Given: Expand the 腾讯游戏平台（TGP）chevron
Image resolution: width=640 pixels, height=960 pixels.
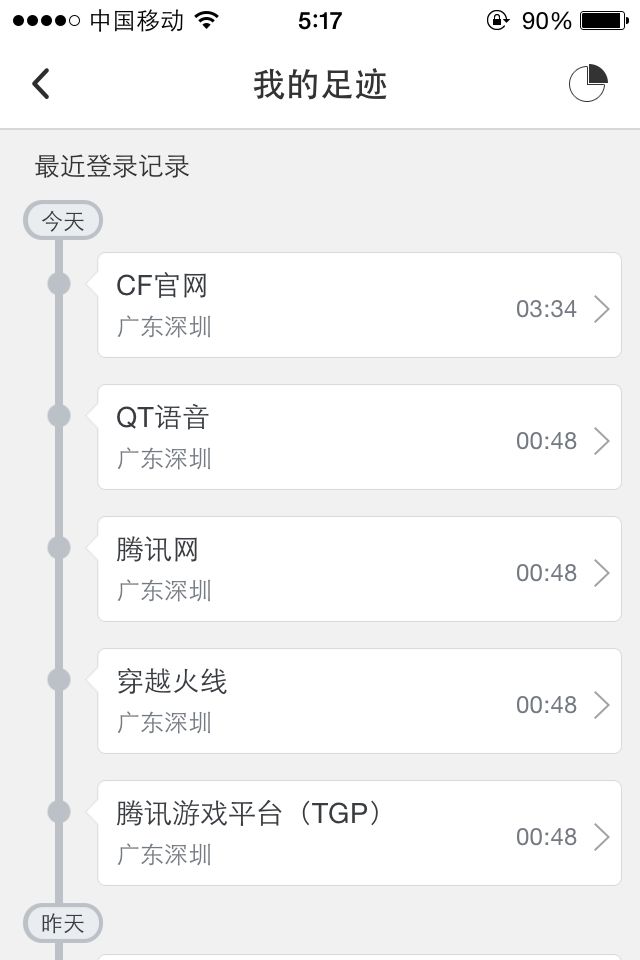Looking at the screenshot, I should tap(602, 837).
